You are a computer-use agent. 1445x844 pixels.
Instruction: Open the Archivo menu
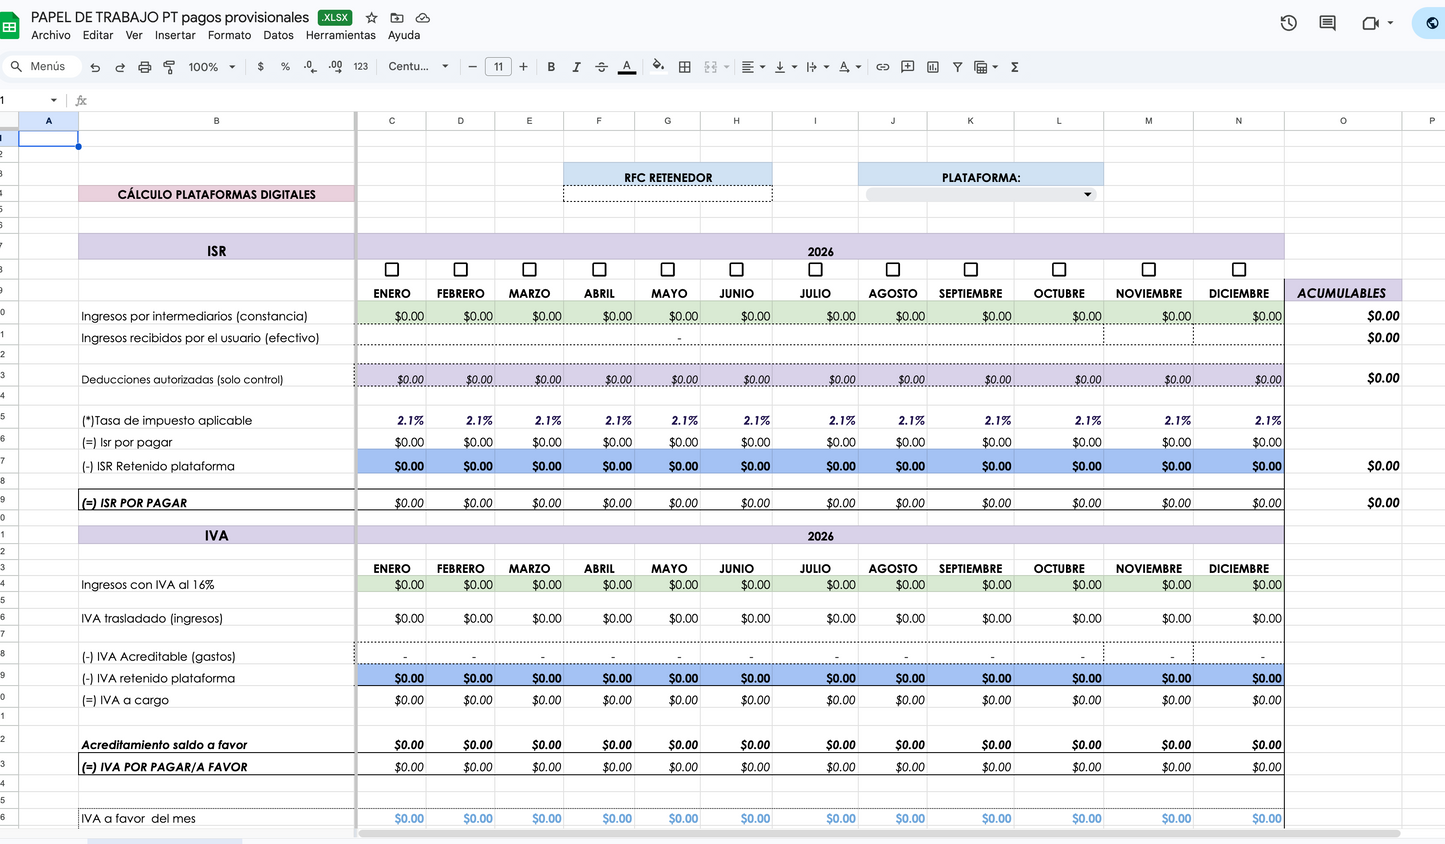(51, 35)
